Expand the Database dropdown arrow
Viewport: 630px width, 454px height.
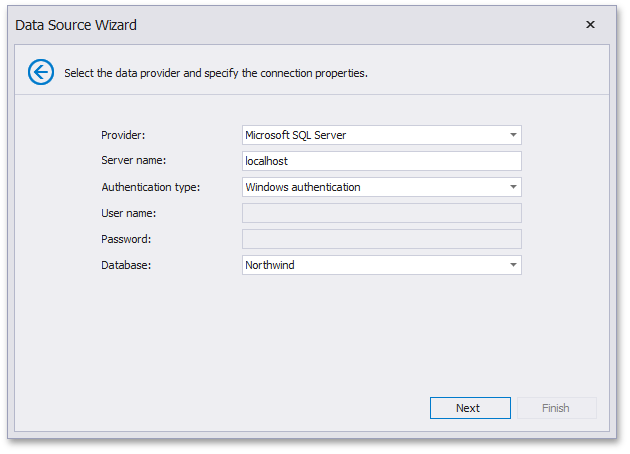(512, 265)
